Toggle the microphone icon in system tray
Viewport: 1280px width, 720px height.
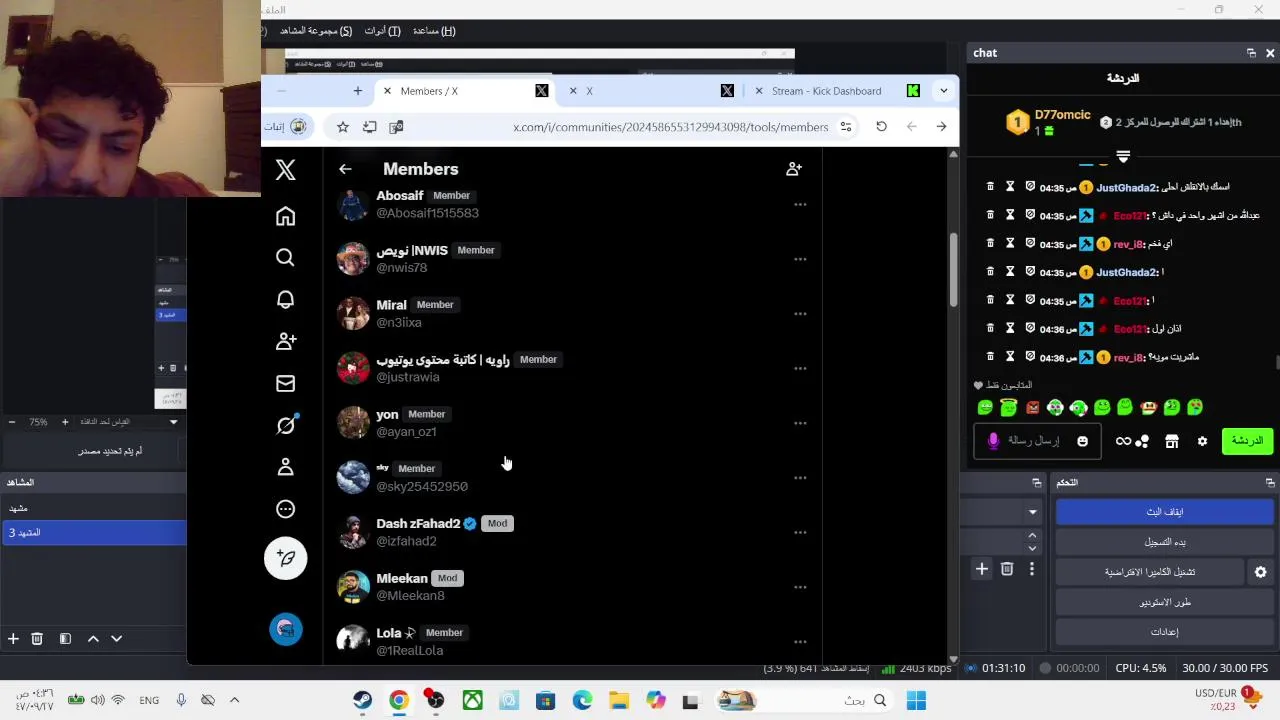coord(181,700)
